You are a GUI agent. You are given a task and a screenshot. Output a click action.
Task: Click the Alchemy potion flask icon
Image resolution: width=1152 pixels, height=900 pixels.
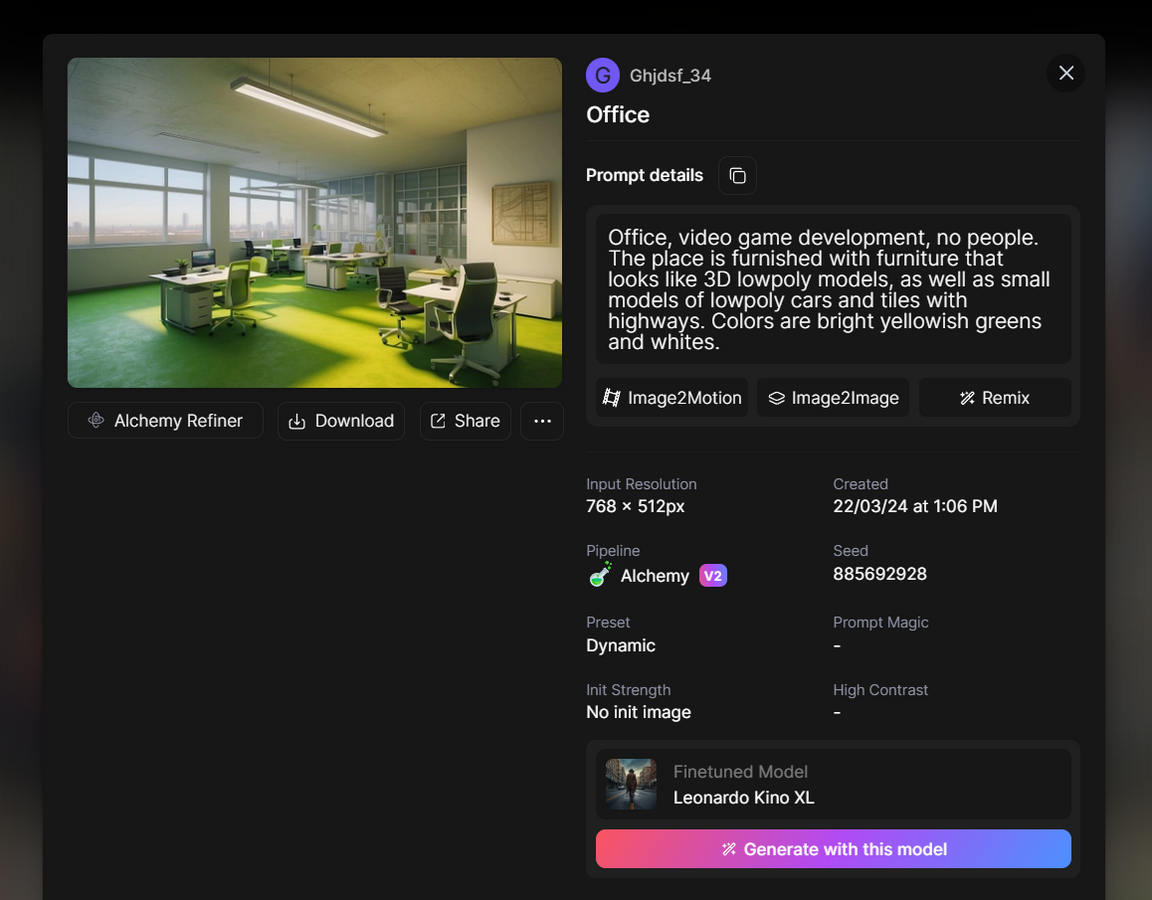[600, 575]
